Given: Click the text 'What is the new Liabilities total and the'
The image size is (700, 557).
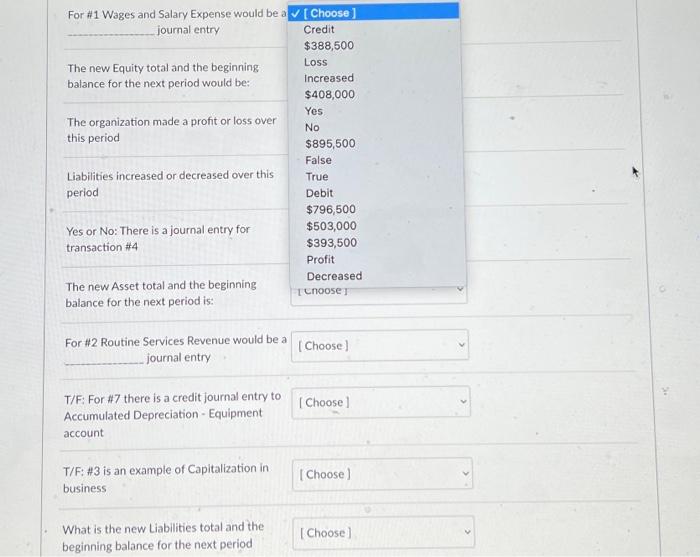Looking at the screenshot, I should (163, 528).
